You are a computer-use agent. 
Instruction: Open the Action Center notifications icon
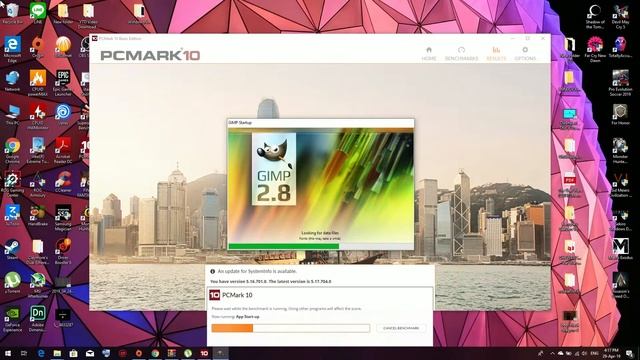coord(630,353)
